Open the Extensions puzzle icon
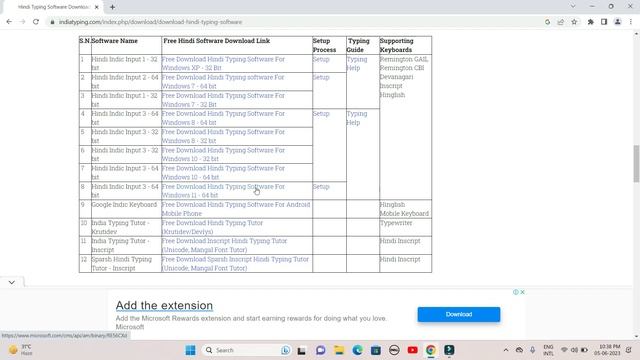 tap(591, 22)
